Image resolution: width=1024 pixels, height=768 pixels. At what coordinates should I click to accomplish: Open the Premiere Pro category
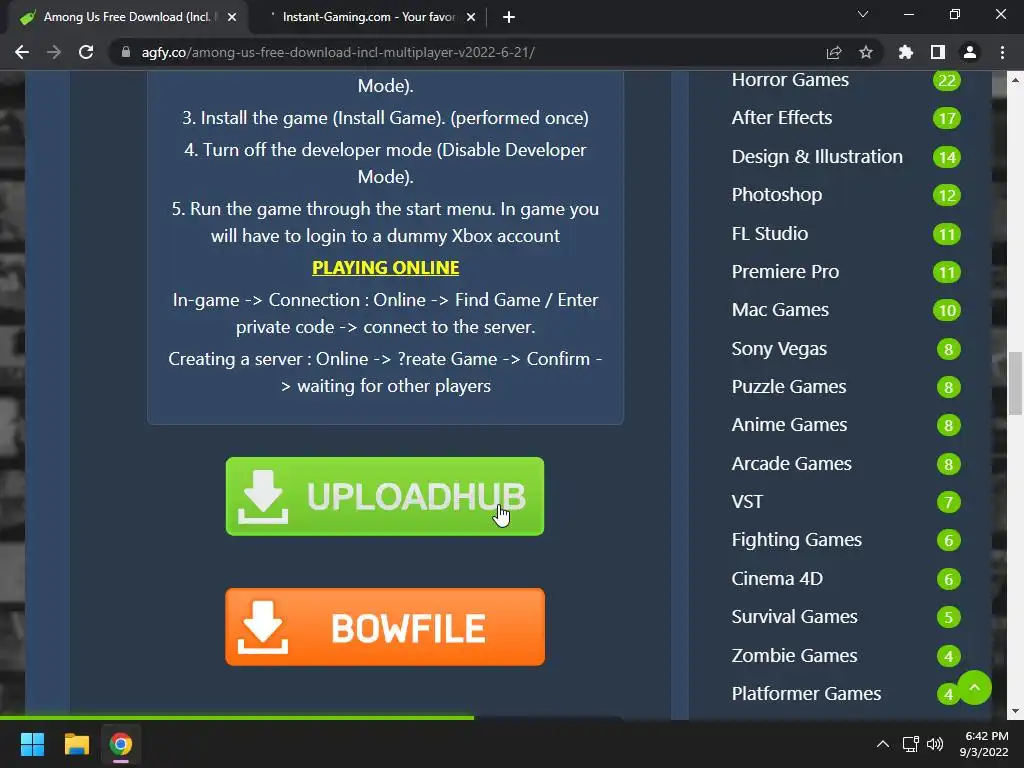785,272
